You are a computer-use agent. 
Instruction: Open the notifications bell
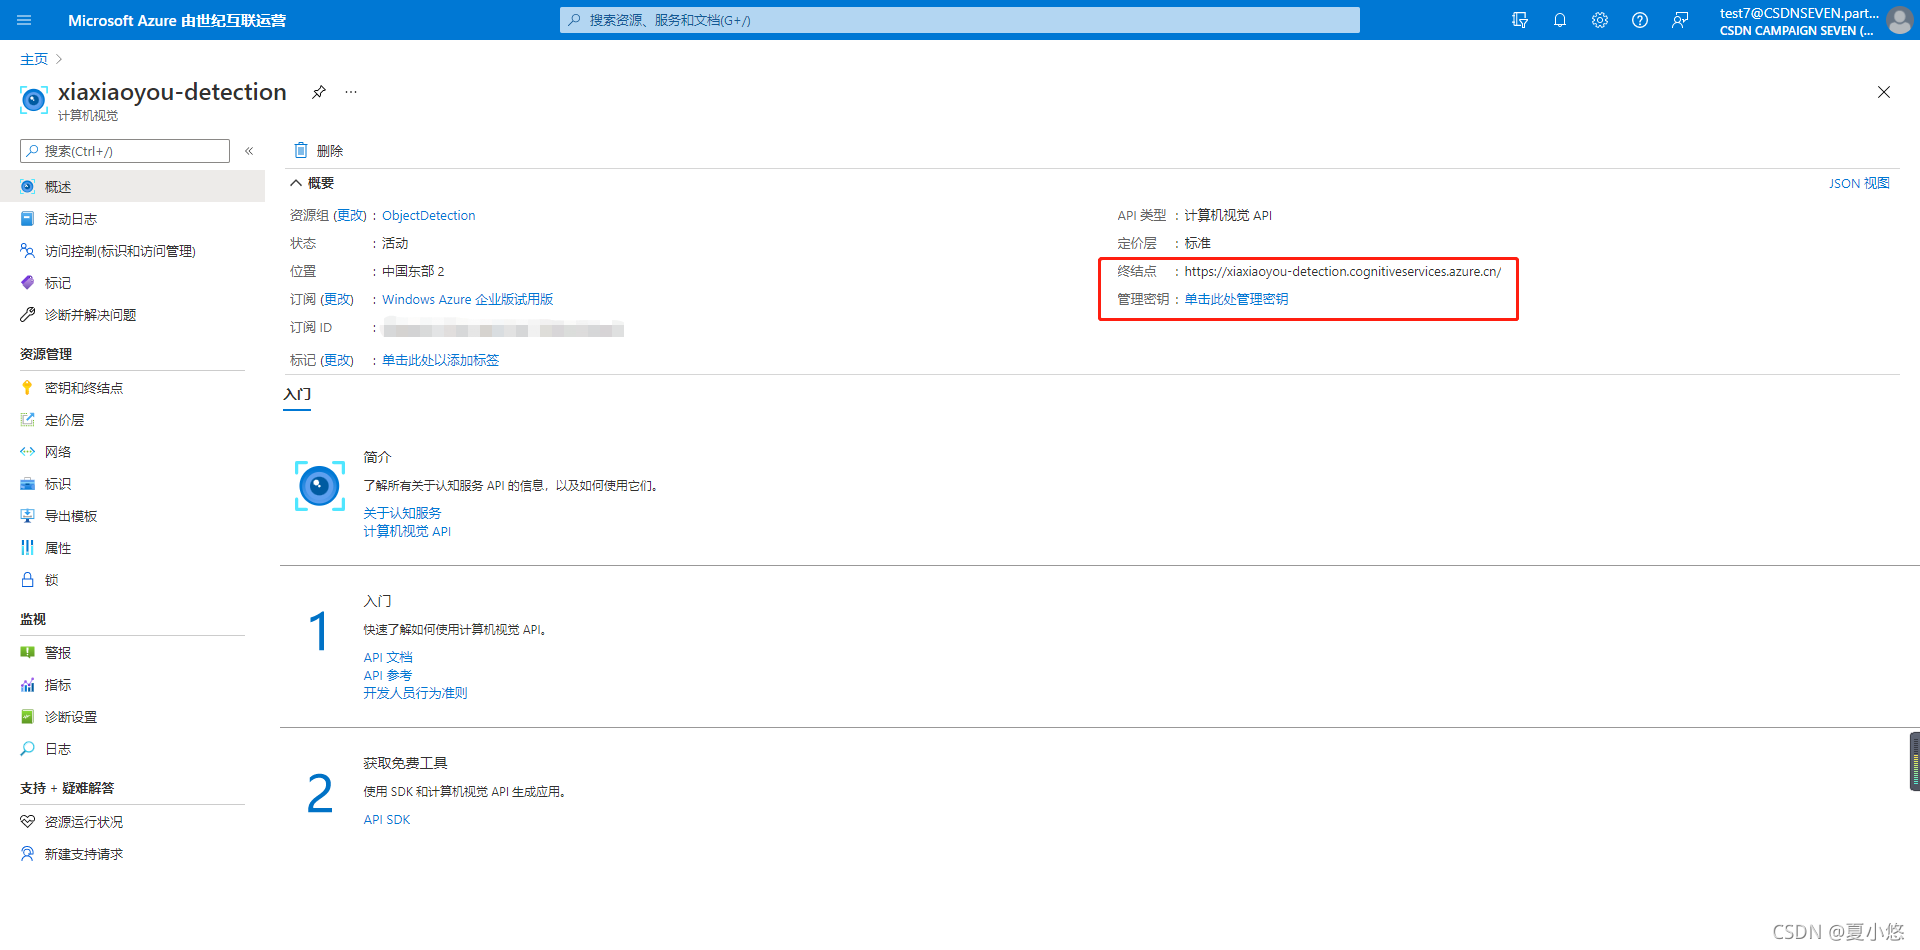coord(1560,20)
